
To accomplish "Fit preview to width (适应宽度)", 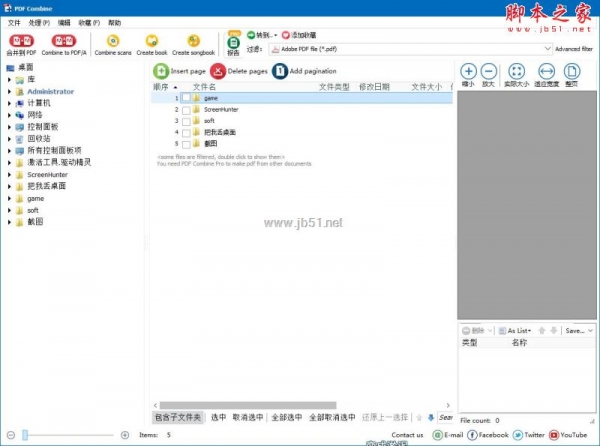I will [546, 71].
